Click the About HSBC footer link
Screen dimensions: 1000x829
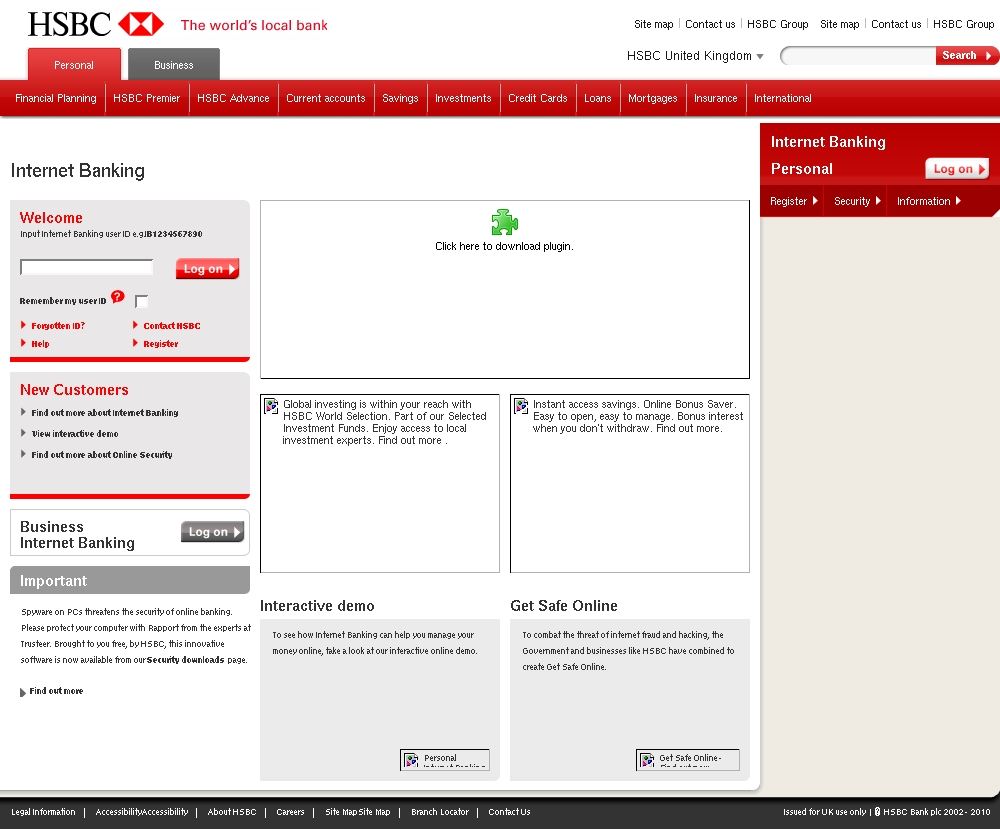click(232, 812)
